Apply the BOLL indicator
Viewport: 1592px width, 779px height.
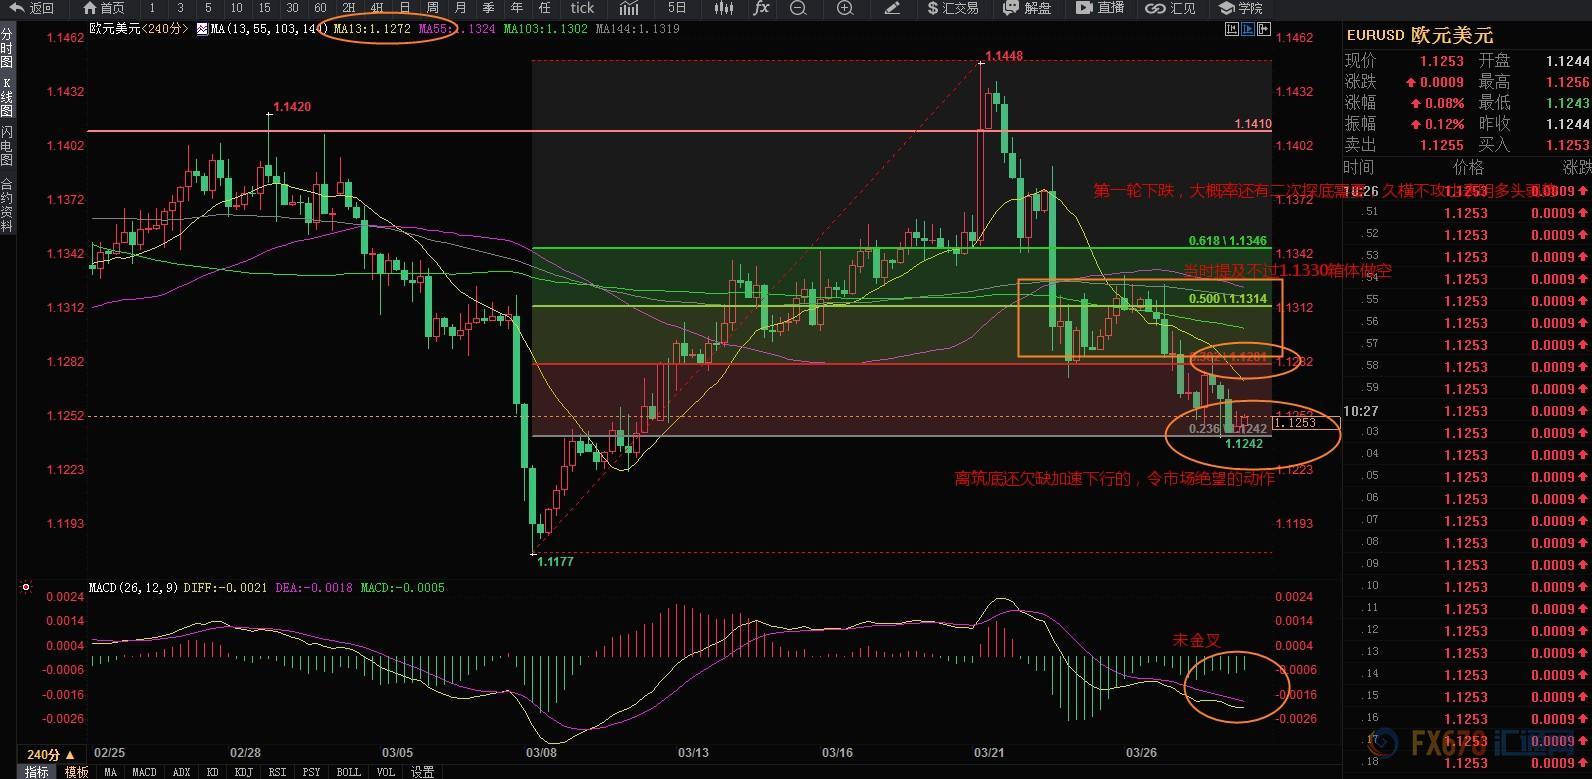349,772
